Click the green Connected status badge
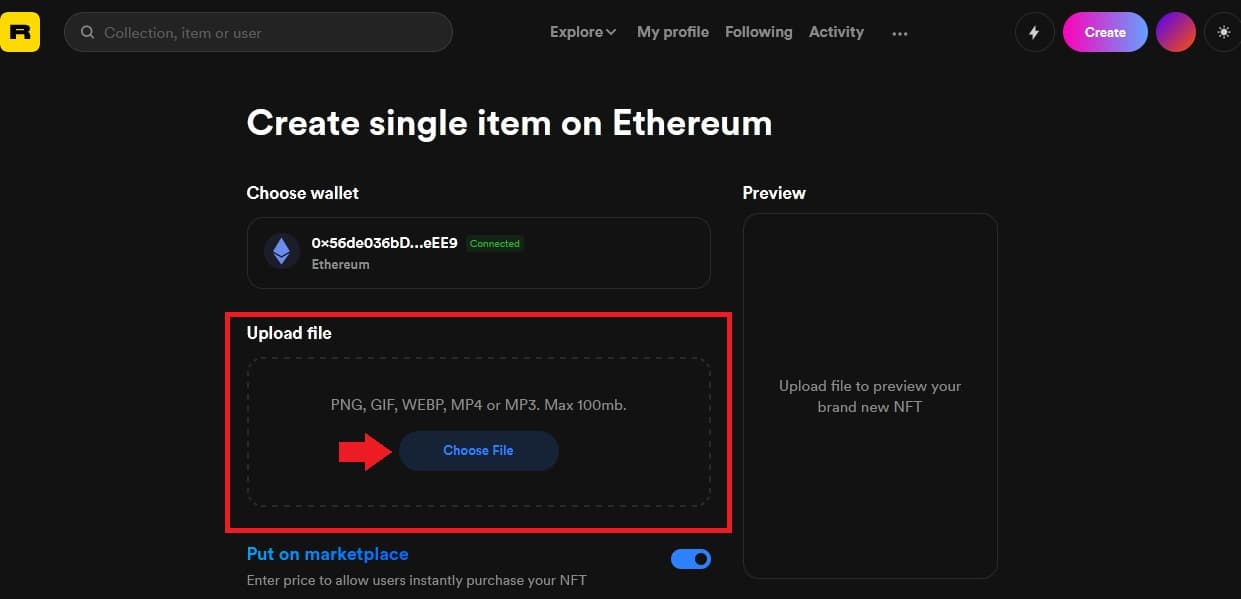1241x599 pixels. 495,243
